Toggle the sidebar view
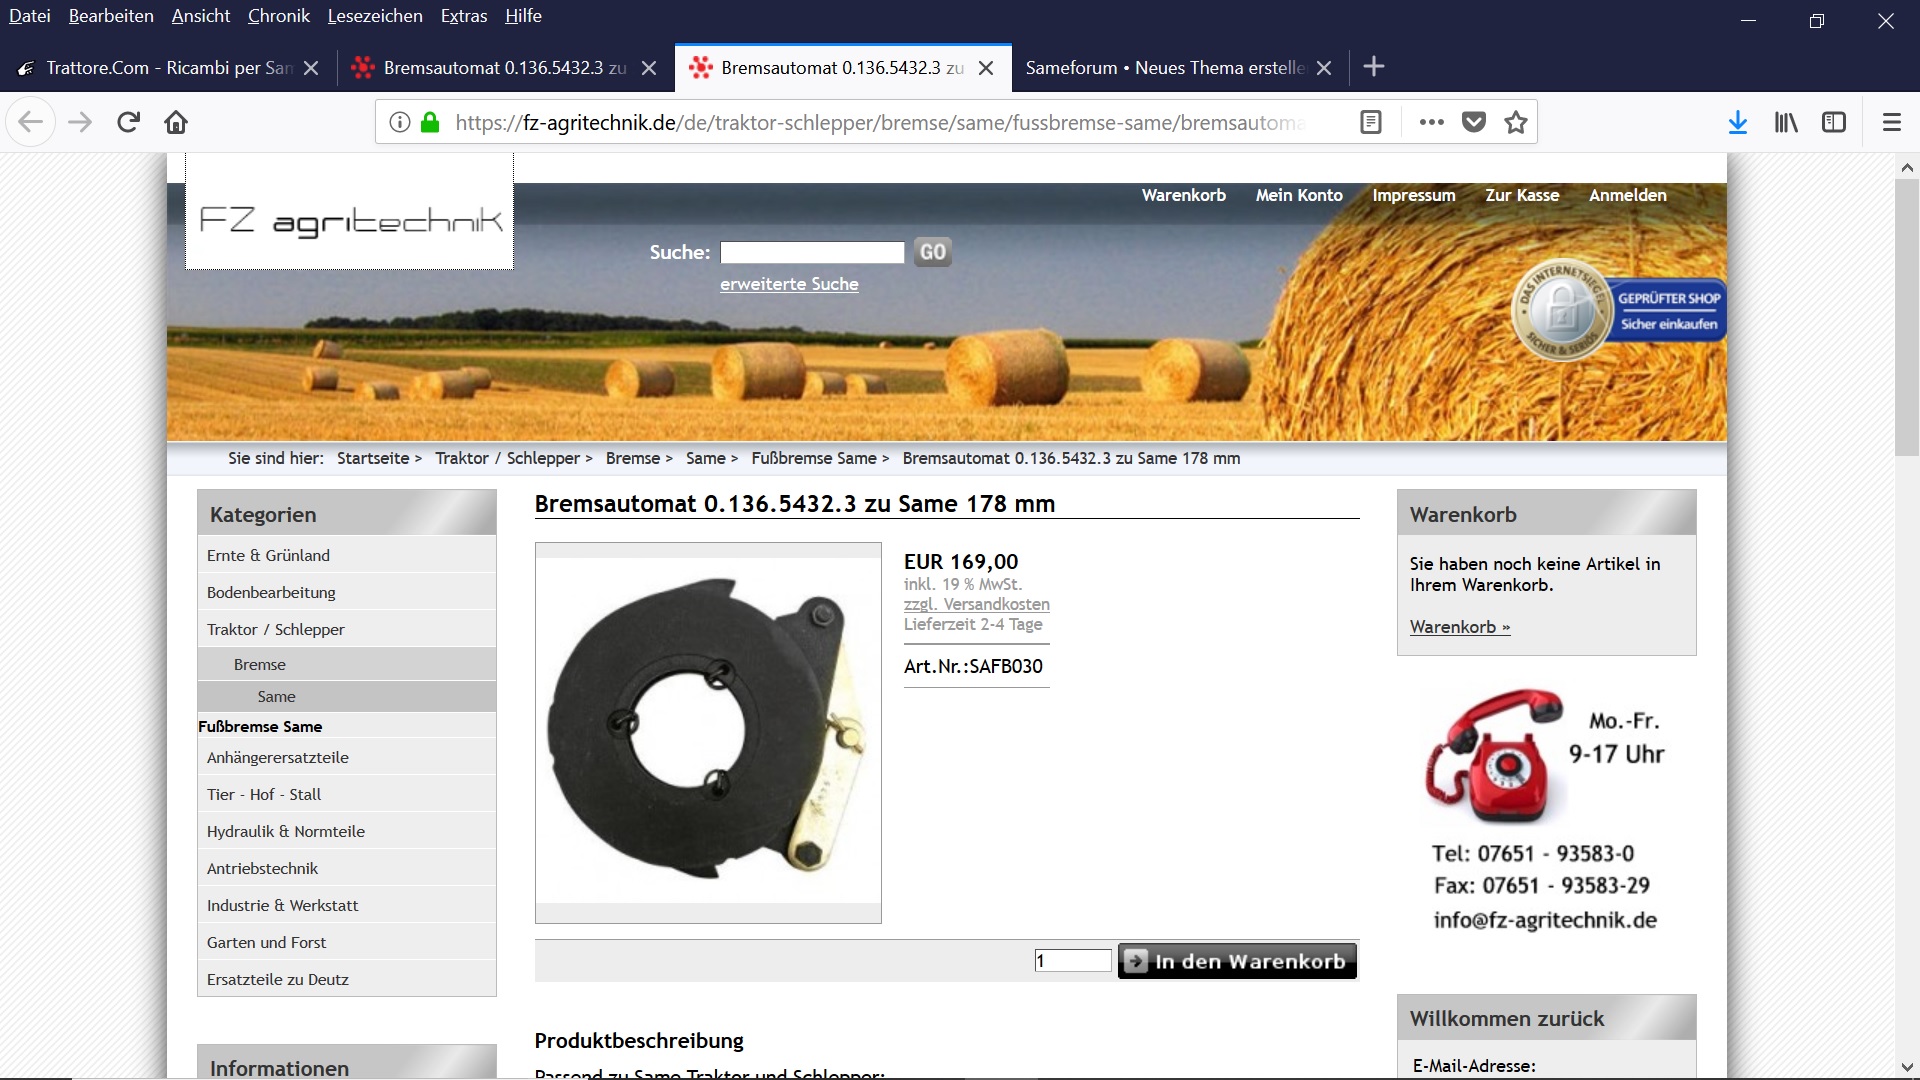Image resolution: width=1920 pixels, height=1080 pixels. 1834,122
